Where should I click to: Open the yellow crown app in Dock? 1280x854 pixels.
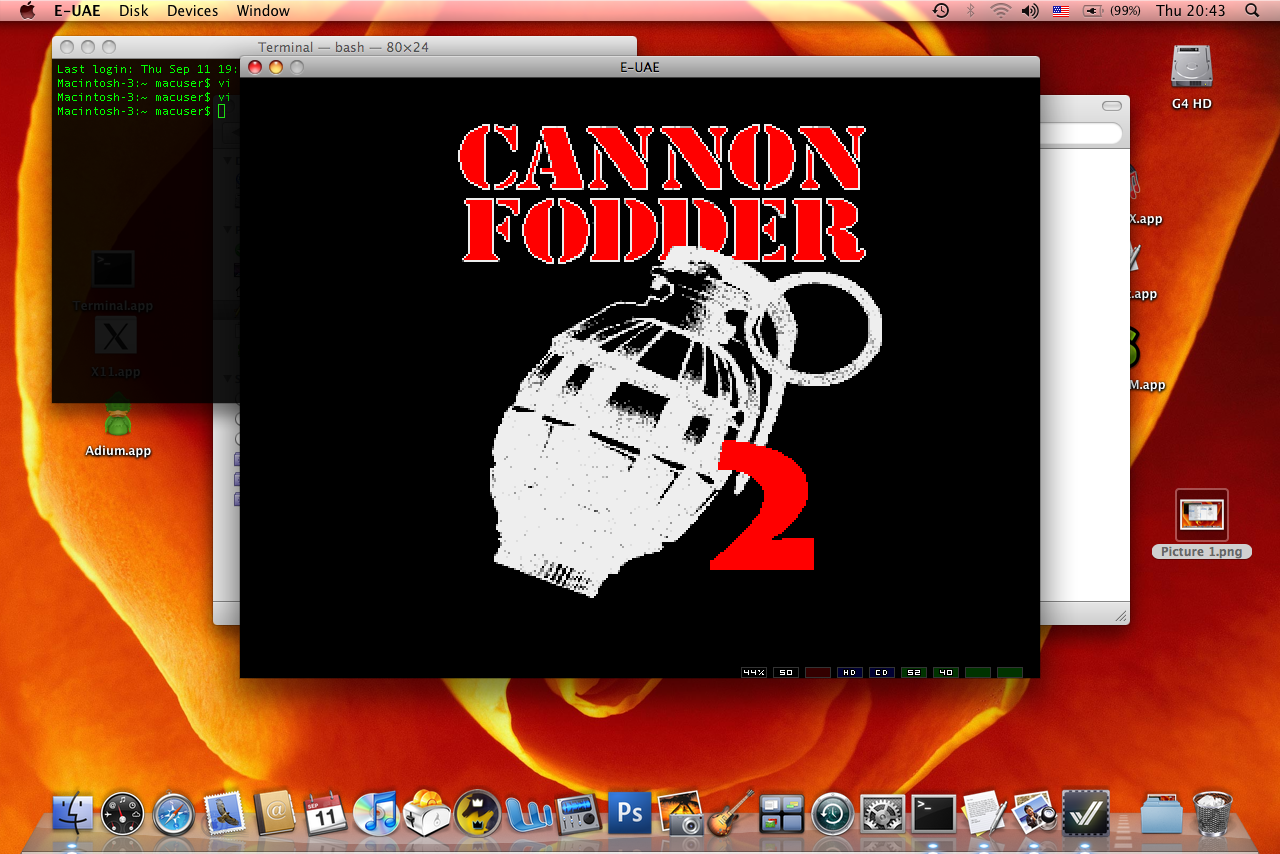[477, 814]
